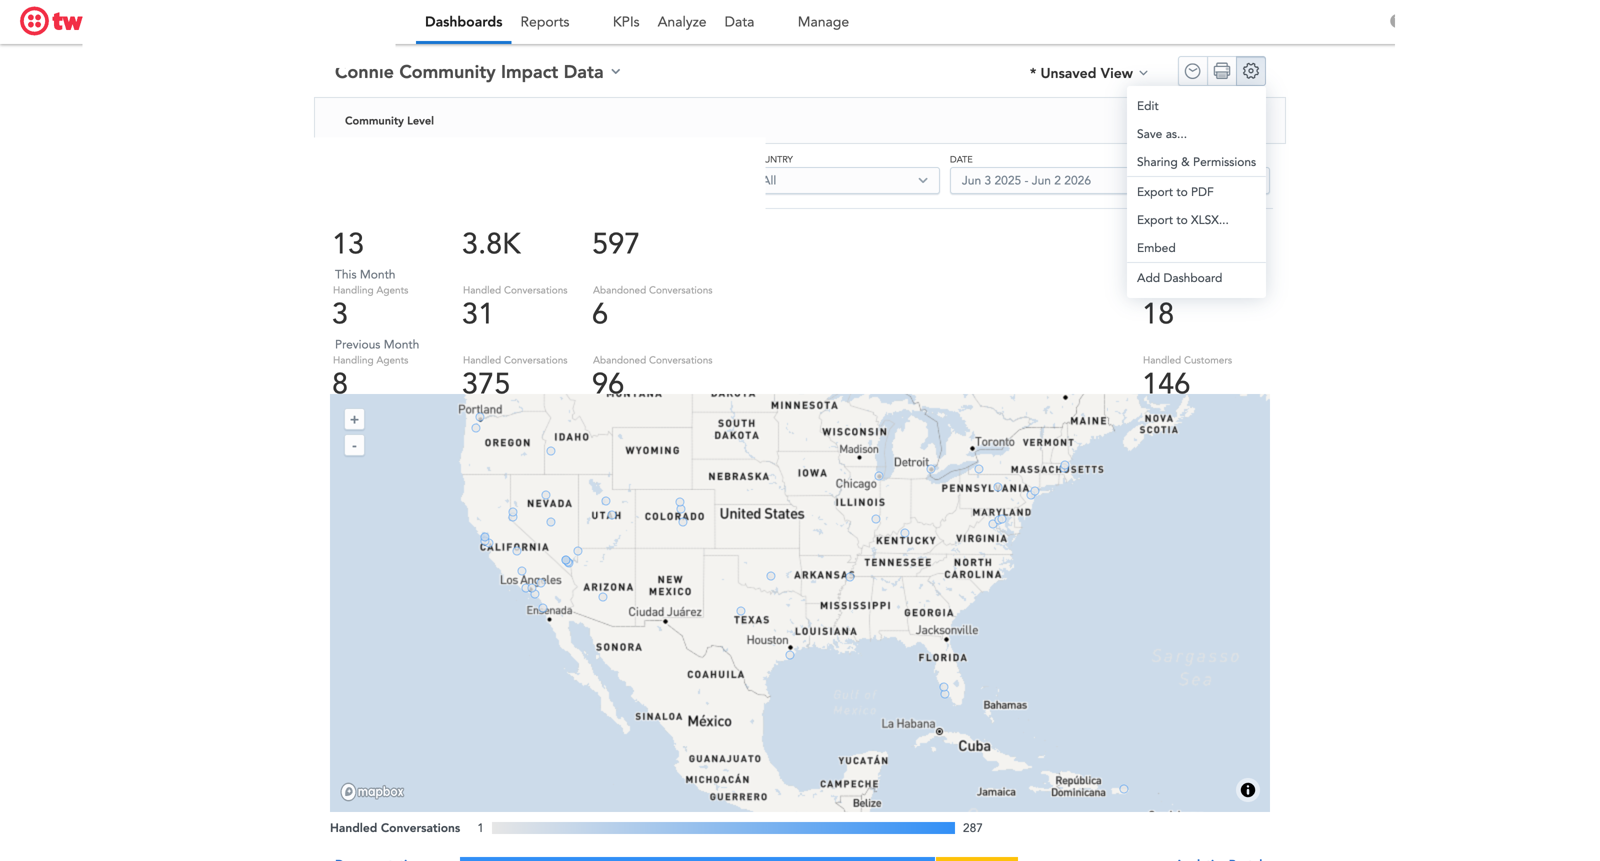
Task: Open the Data tab
Action: click(739, 22)
